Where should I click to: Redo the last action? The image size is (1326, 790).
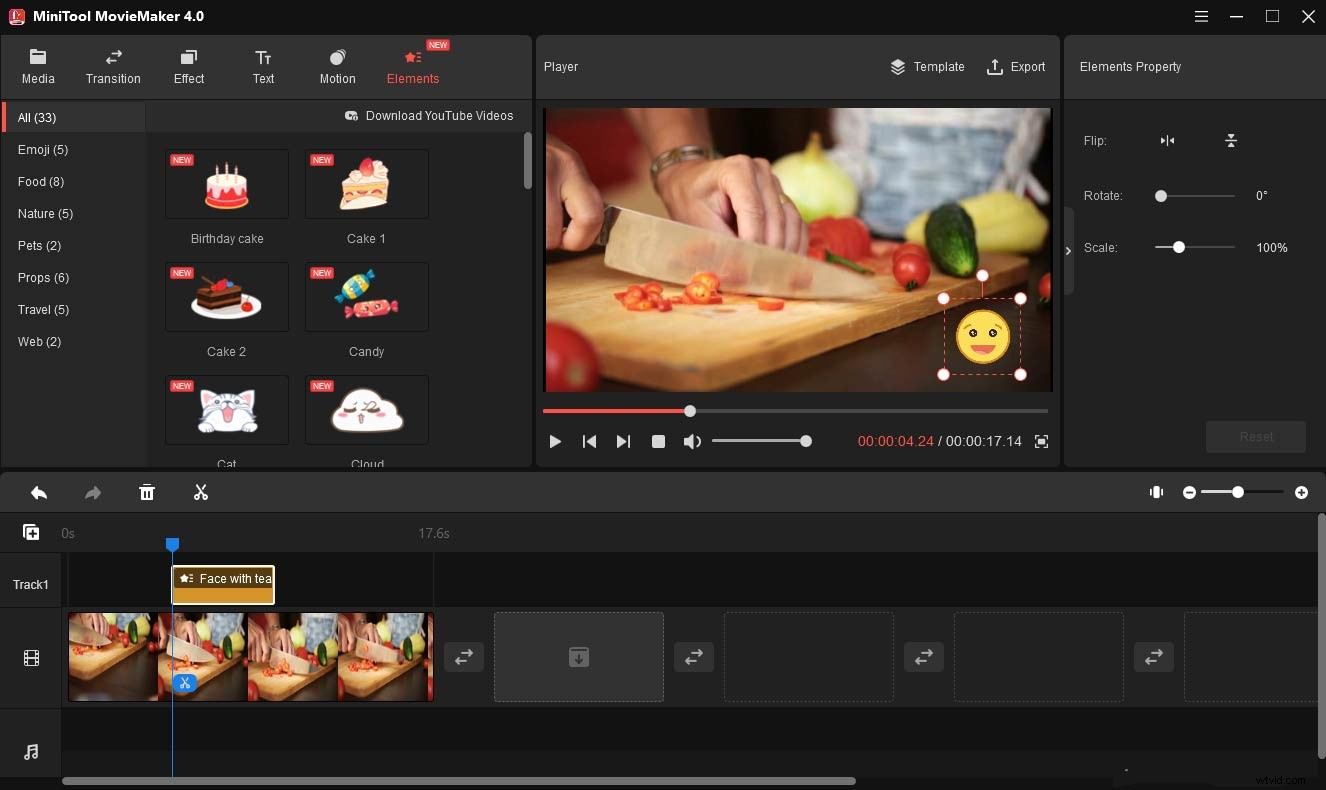93,492
